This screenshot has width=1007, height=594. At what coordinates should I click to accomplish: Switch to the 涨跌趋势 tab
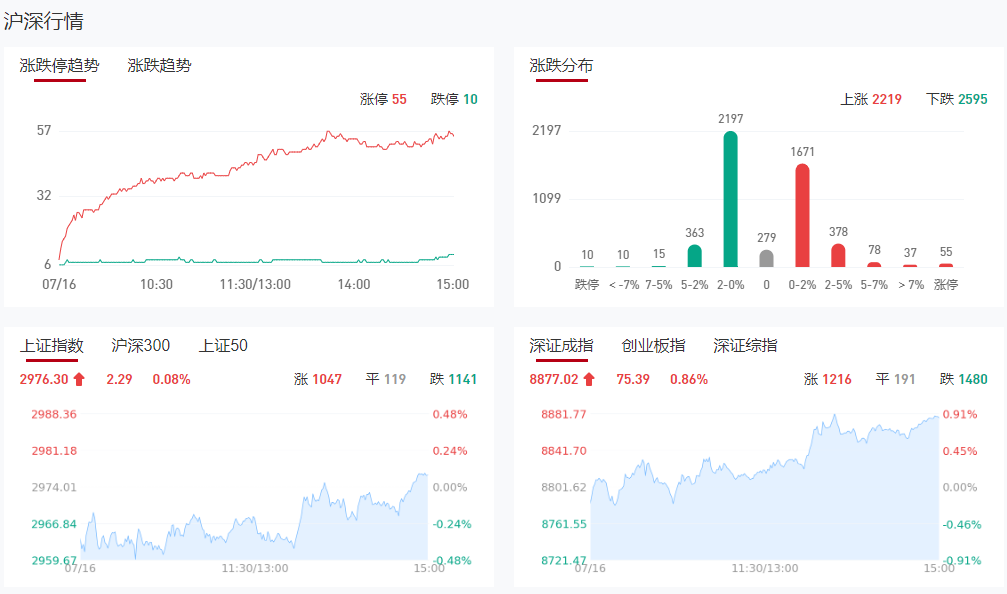[159, 66]
